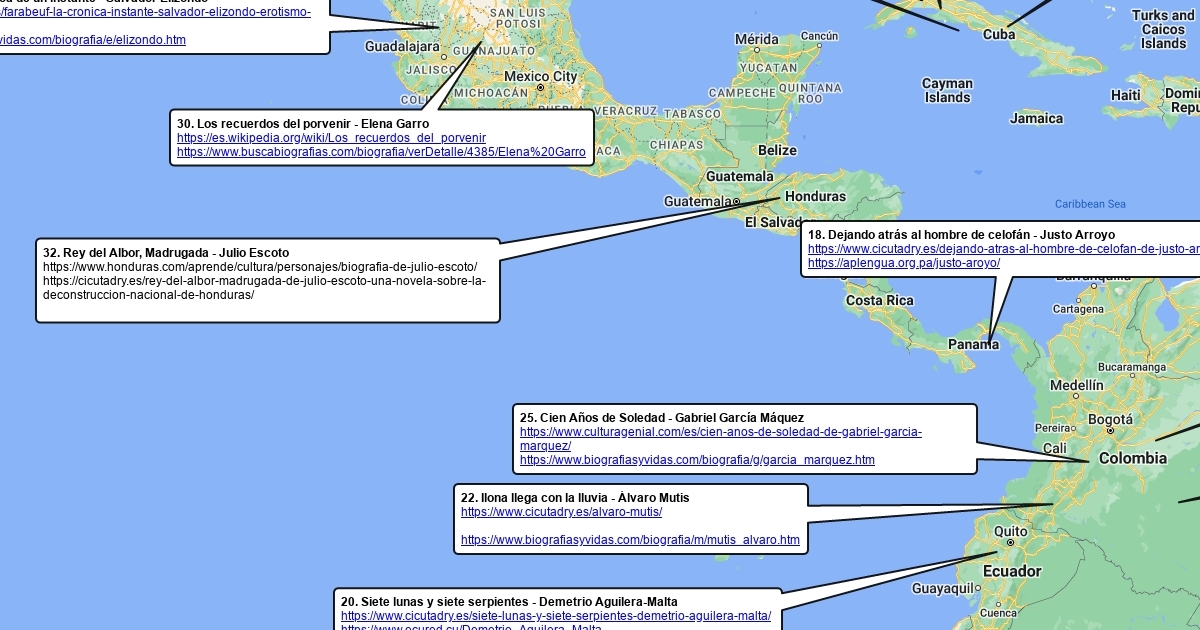Click the Veracruz state label
The image size is (1200, 630).
pyautogui.click(x=625, y=110)
